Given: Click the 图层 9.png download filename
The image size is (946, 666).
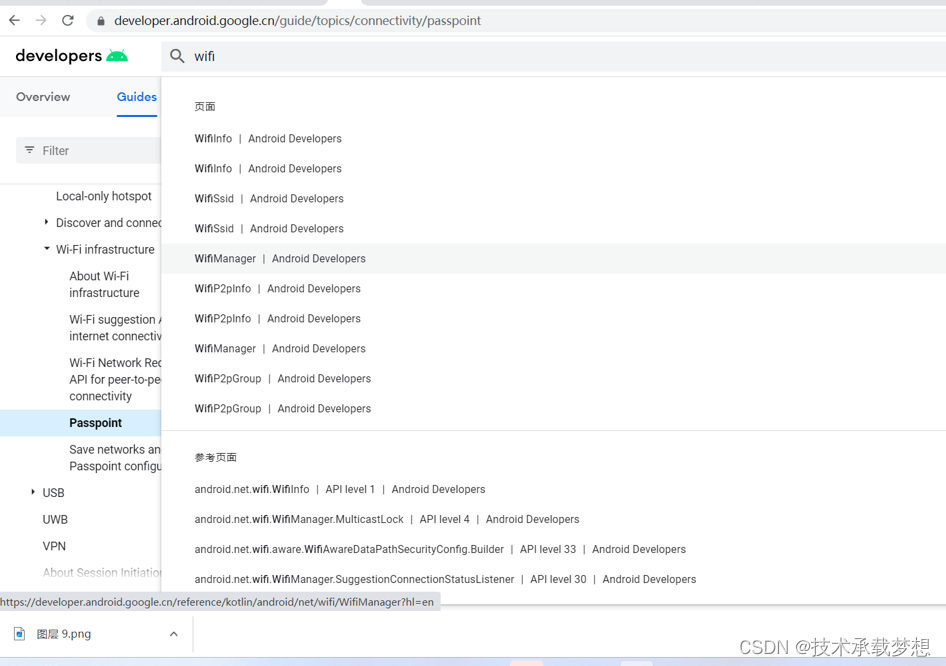Looking at the screenshot, I should click(x=63, y=634).
